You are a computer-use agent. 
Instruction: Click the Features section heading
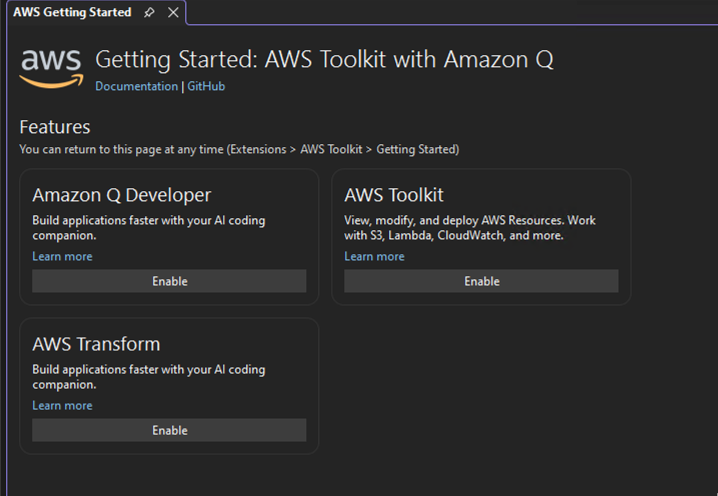pos(55,127)
